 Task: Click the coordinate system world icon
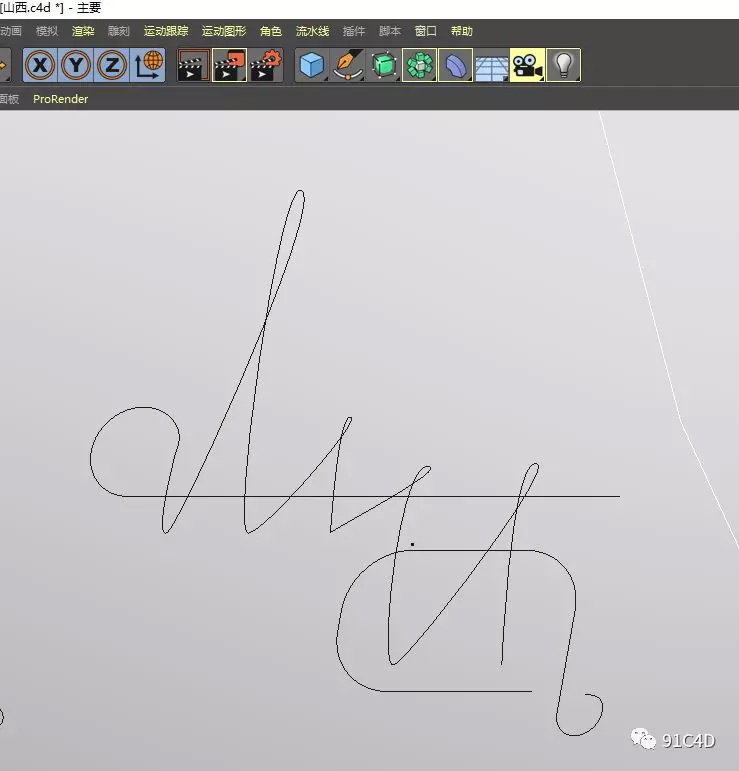click(x=148, y=66)
